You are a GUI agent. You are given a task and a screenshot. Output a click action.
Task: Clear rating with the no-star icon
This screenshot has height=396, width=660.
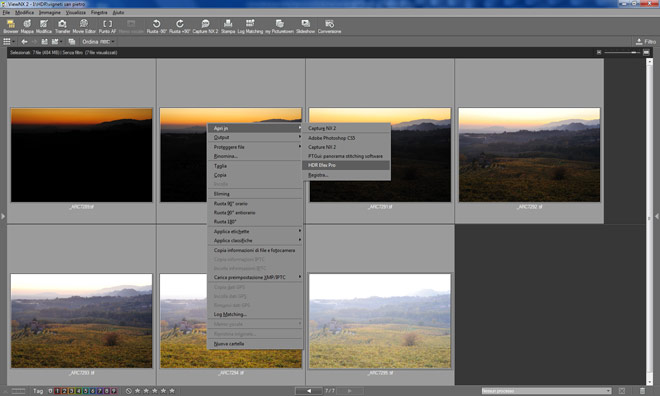pos(129,391)
